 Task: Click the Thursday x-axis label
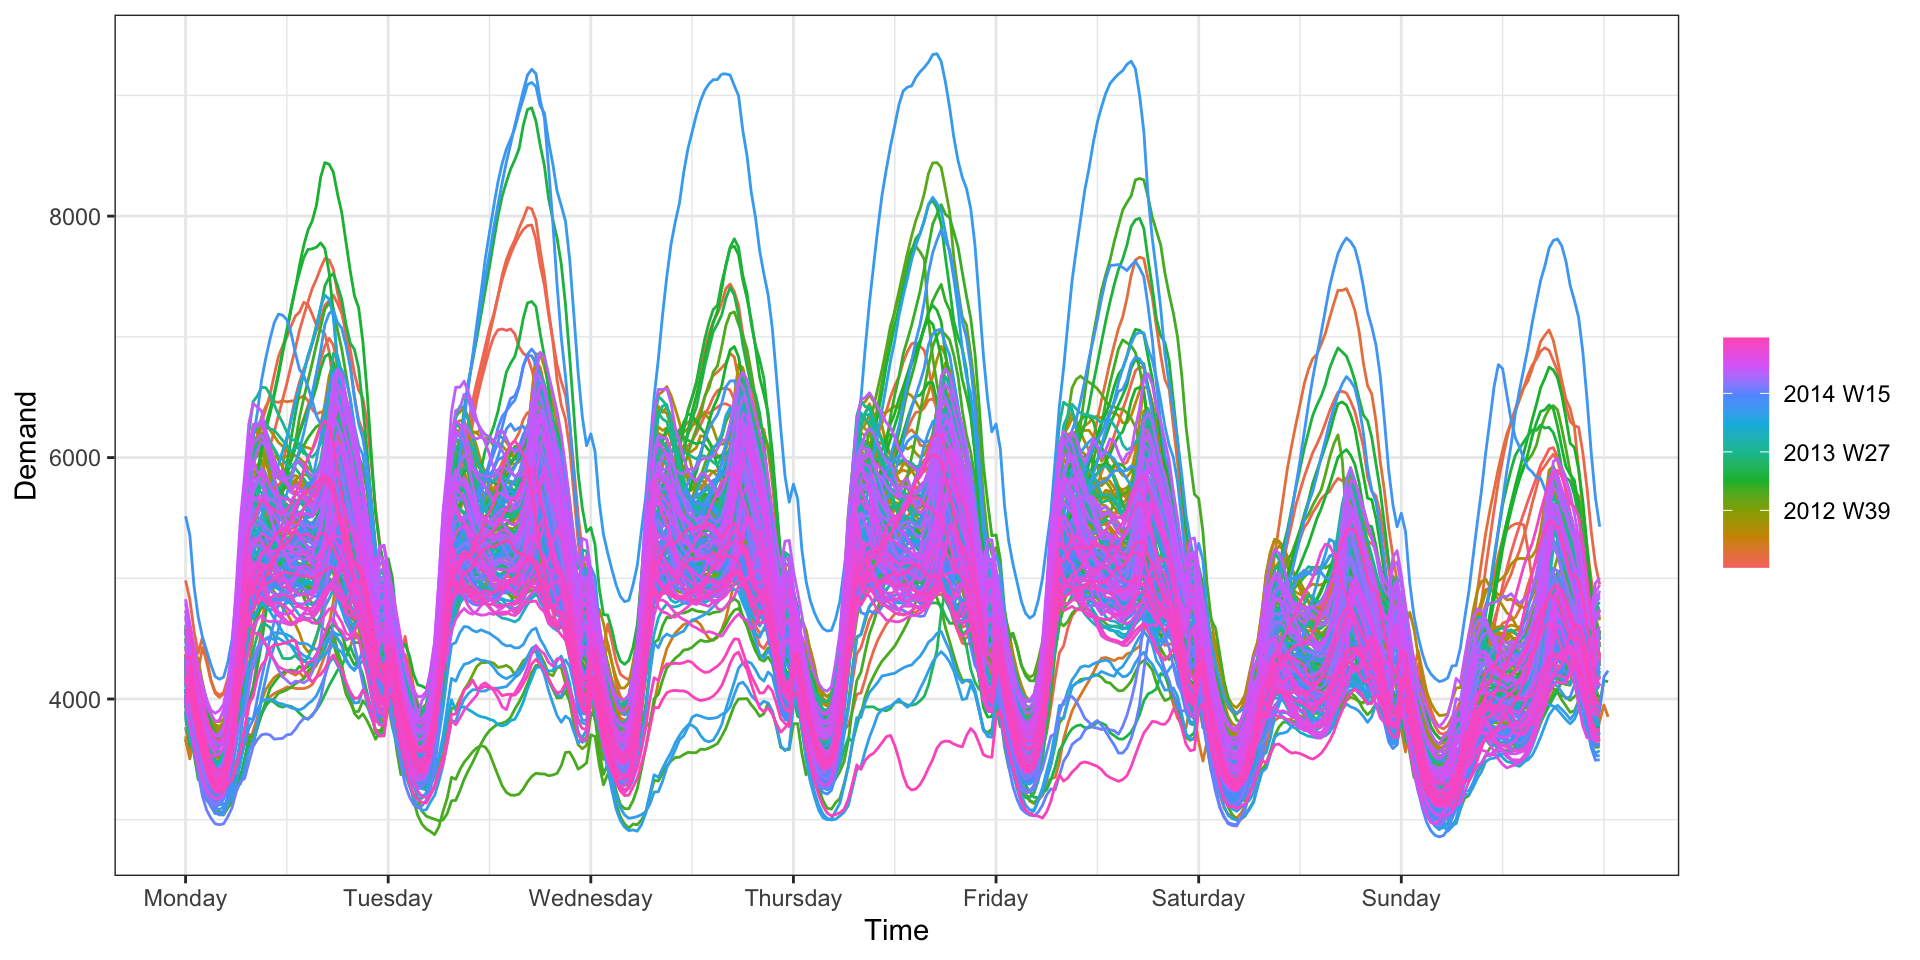(x=793, y=898)
